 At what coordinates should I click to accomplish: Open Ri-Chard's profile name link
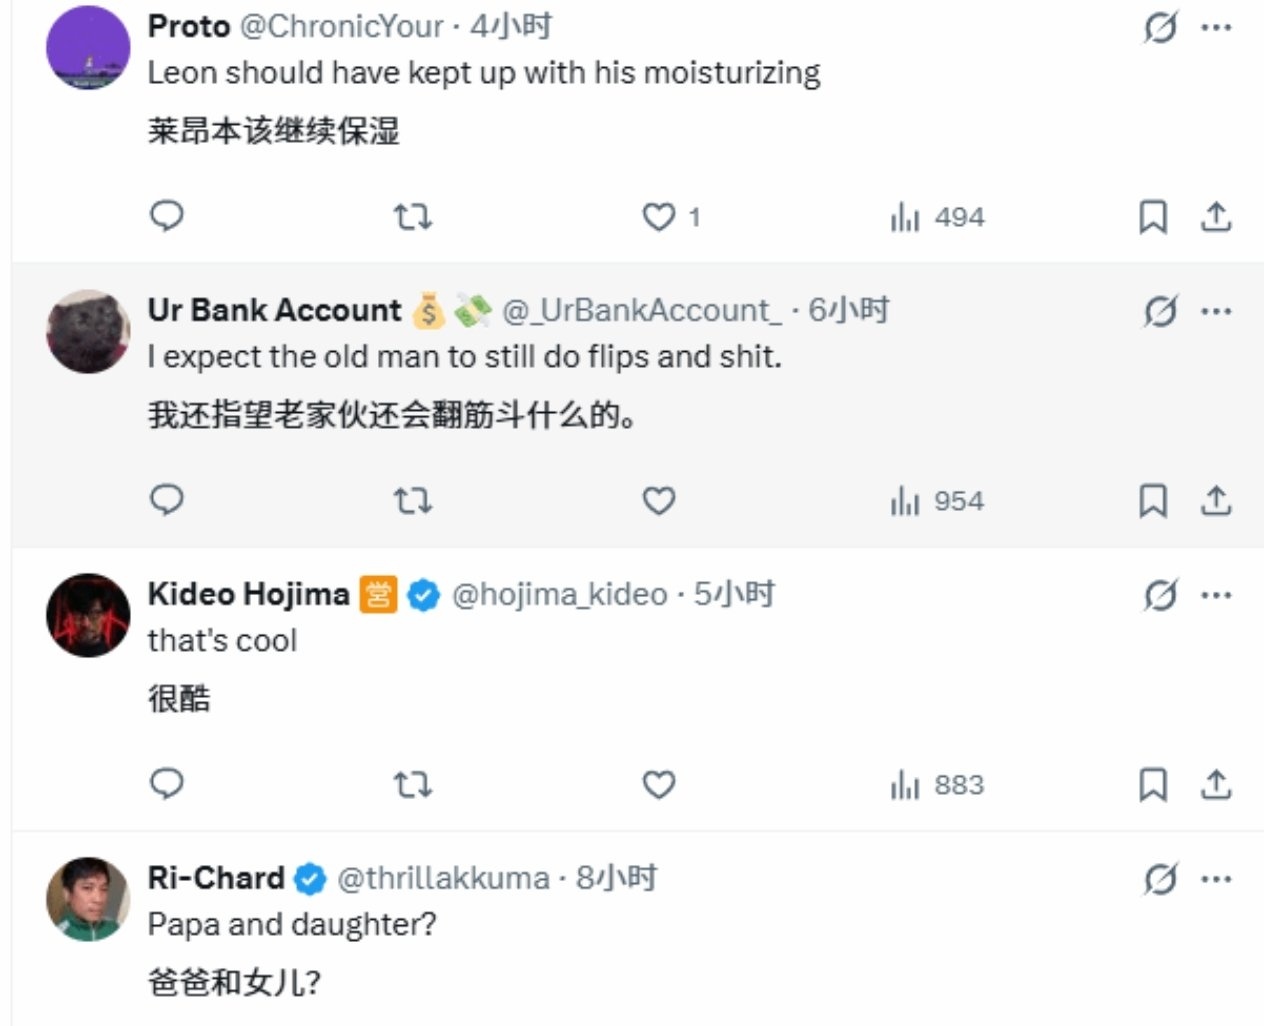point(216,878)
